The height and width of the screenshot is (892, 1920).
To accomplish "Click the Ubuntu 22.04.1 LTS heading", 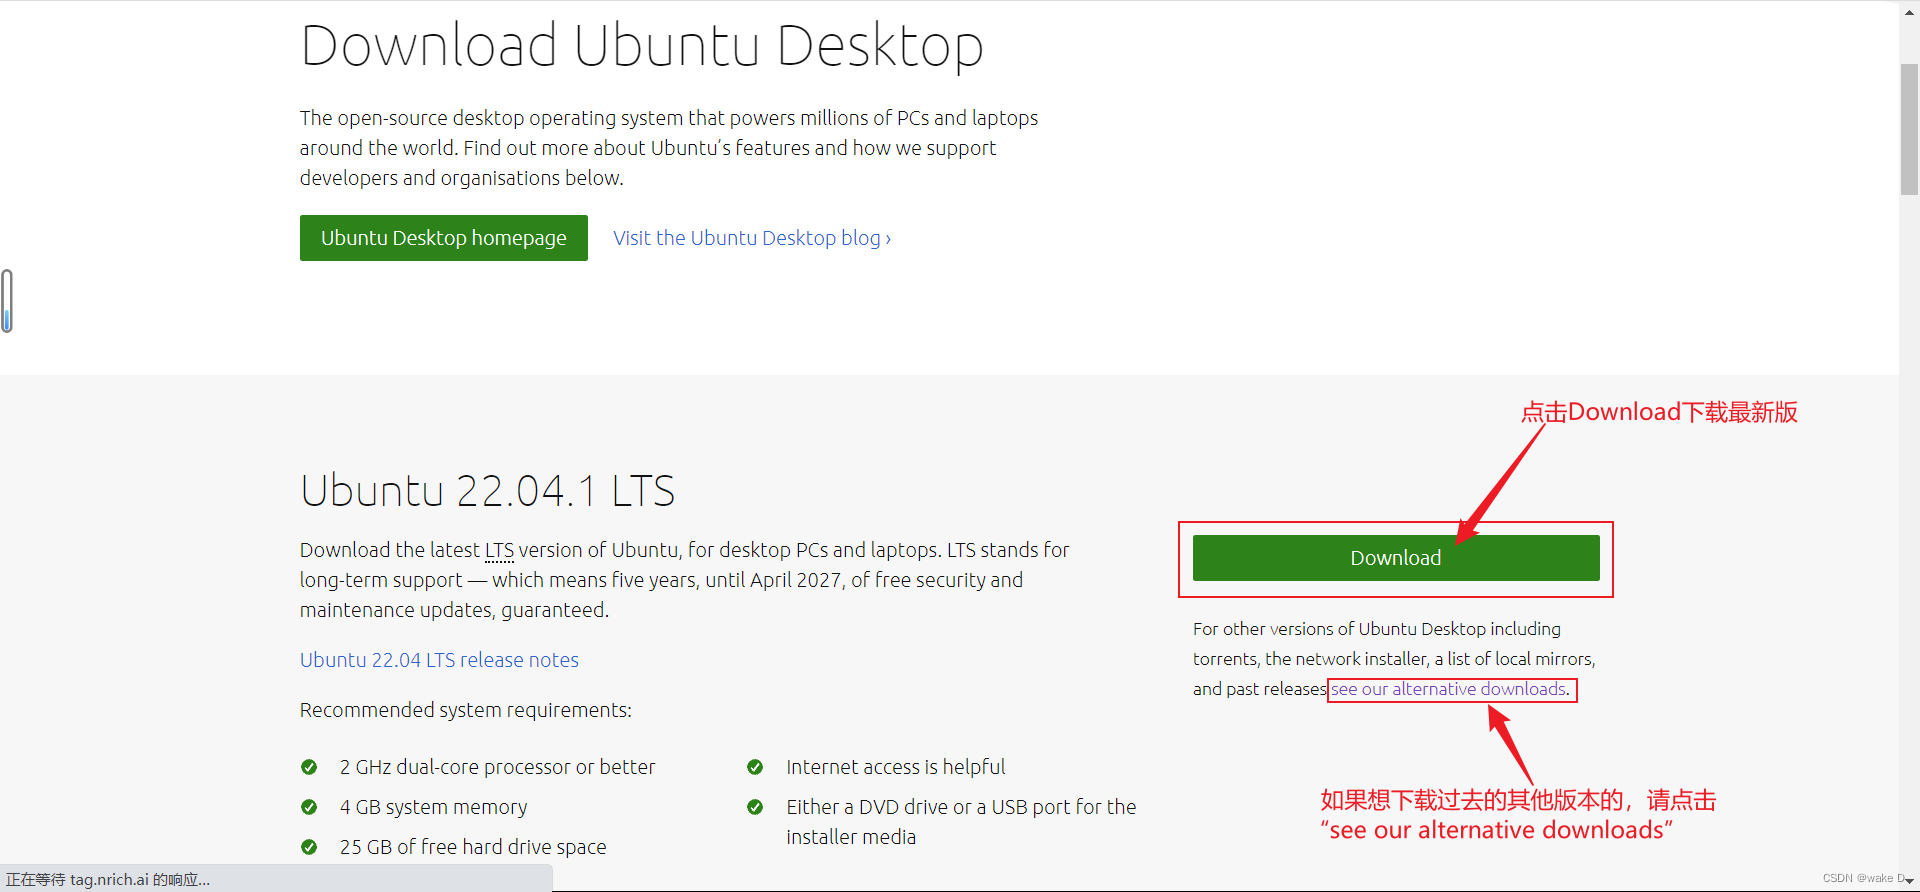I will (x=487, y=491).
